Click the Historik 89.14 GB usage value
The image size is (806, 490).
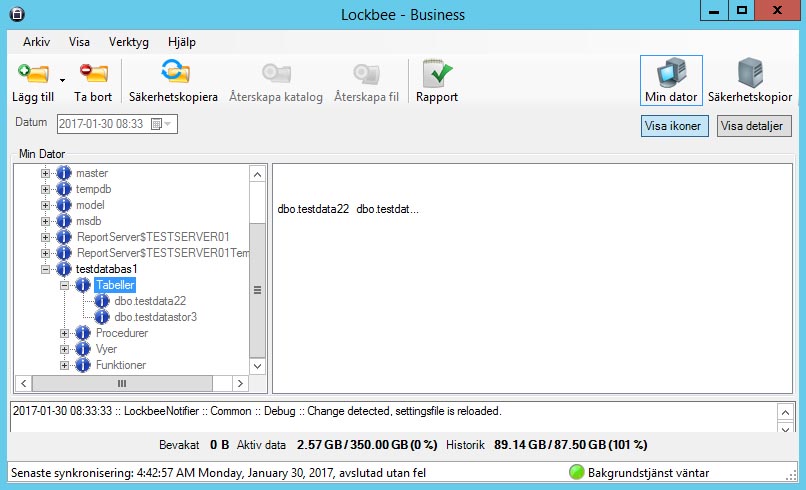571,445
